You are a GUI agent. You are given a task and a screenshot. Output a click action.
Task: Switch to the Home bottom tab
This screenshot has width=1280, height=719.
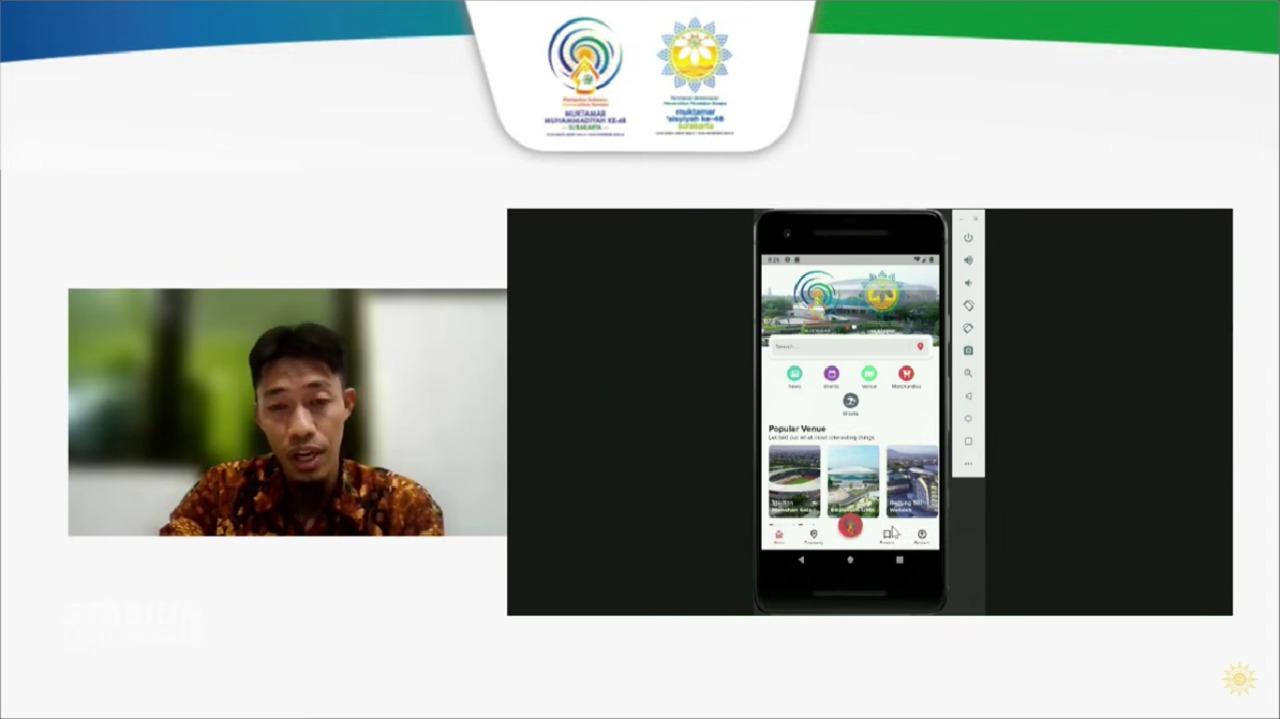778,536
